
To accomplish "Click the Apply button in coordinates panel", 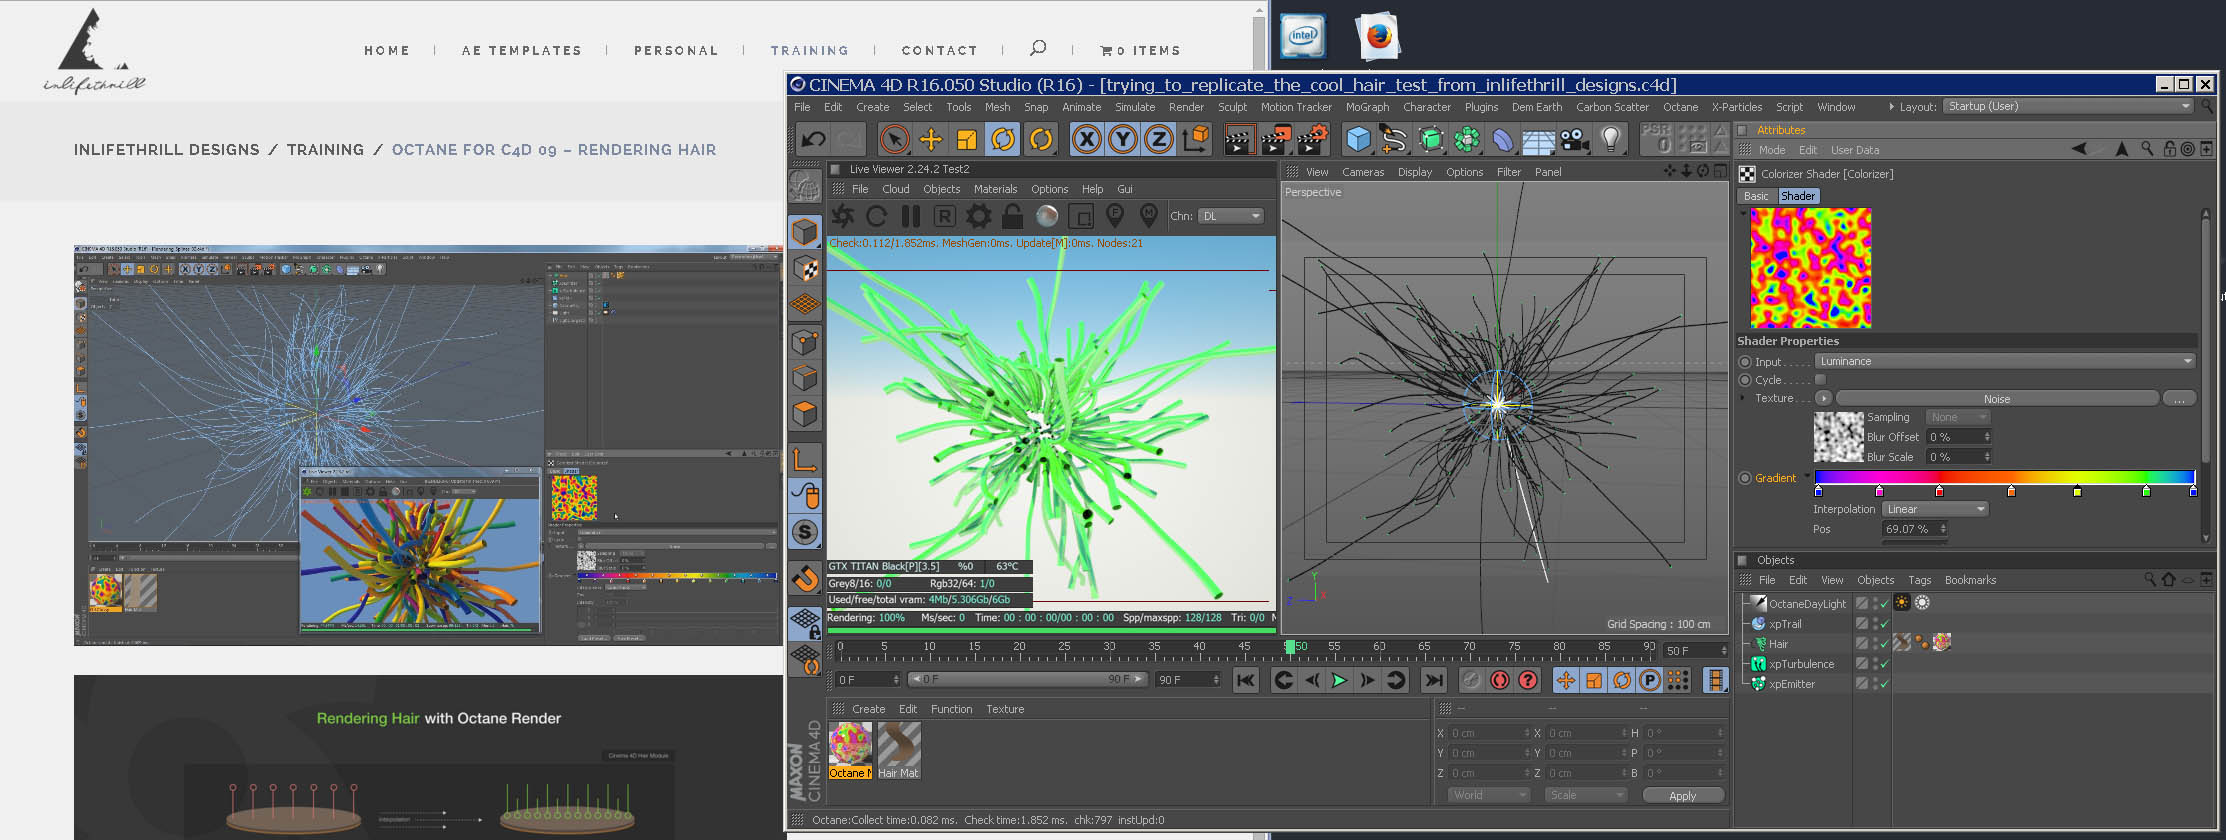I will point(1682,796).
